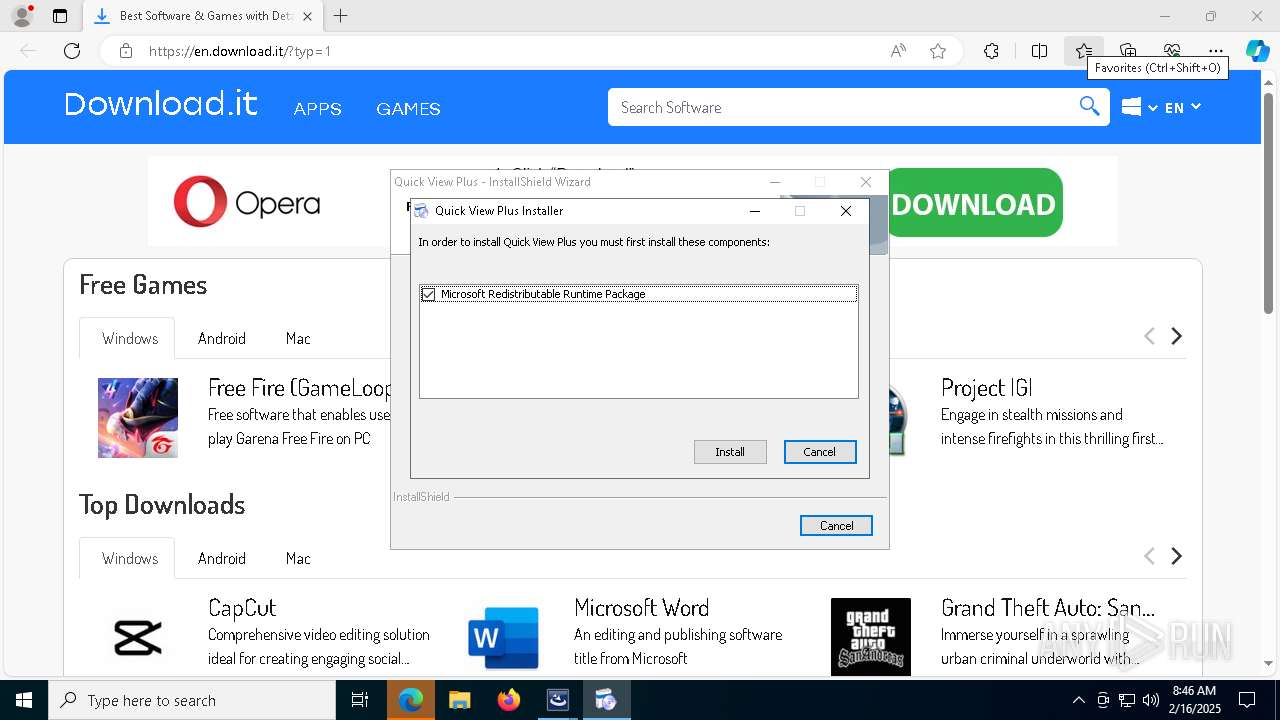Open the Extensions puzzle icon
Image resolution: width=1280 pixels, height=720 pixels.
coord(991,51)
